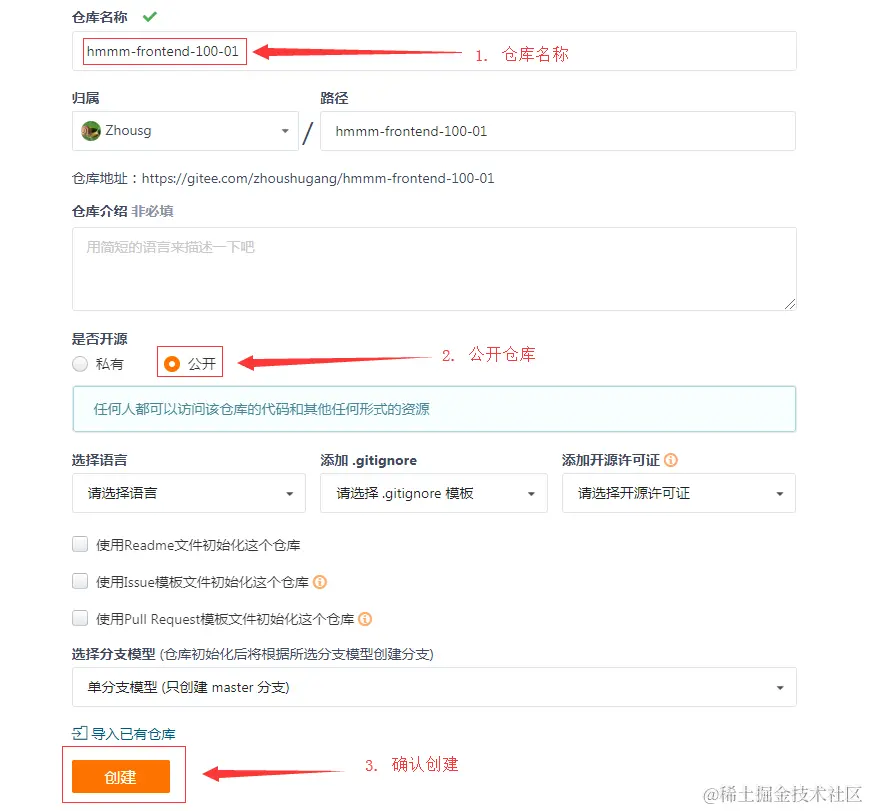This screenshot has width=869, height=811.
Task: Click the 仓库介绍 description textarea
Action: (x=434, y=269)
